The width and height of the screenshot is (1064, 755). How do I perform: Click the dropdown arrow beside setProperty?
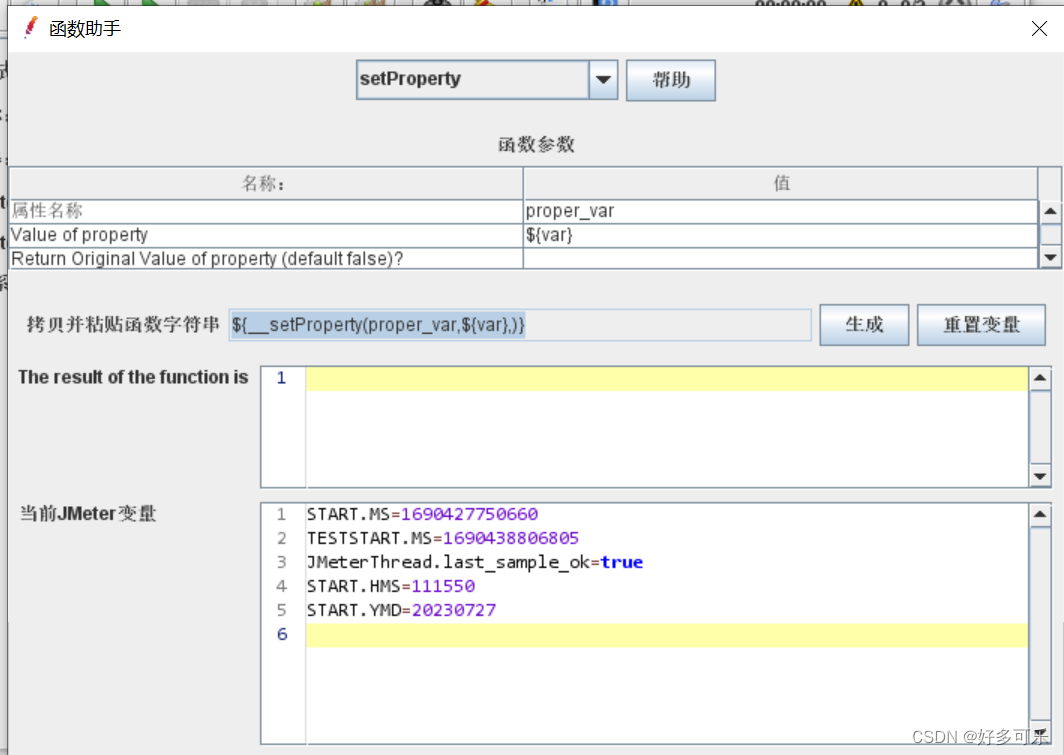tap(603, 79)
